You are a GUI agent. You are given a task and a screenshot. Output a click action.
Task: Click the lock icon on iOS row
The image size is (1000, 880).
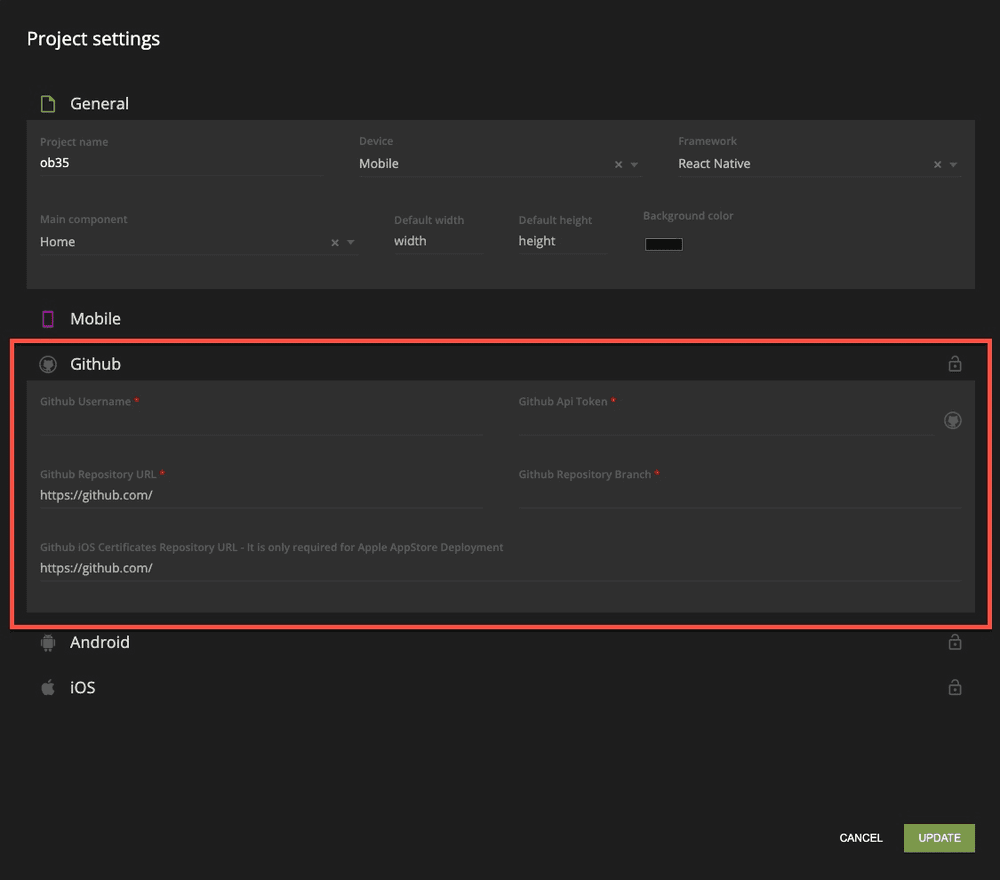[x=955, y=687]
